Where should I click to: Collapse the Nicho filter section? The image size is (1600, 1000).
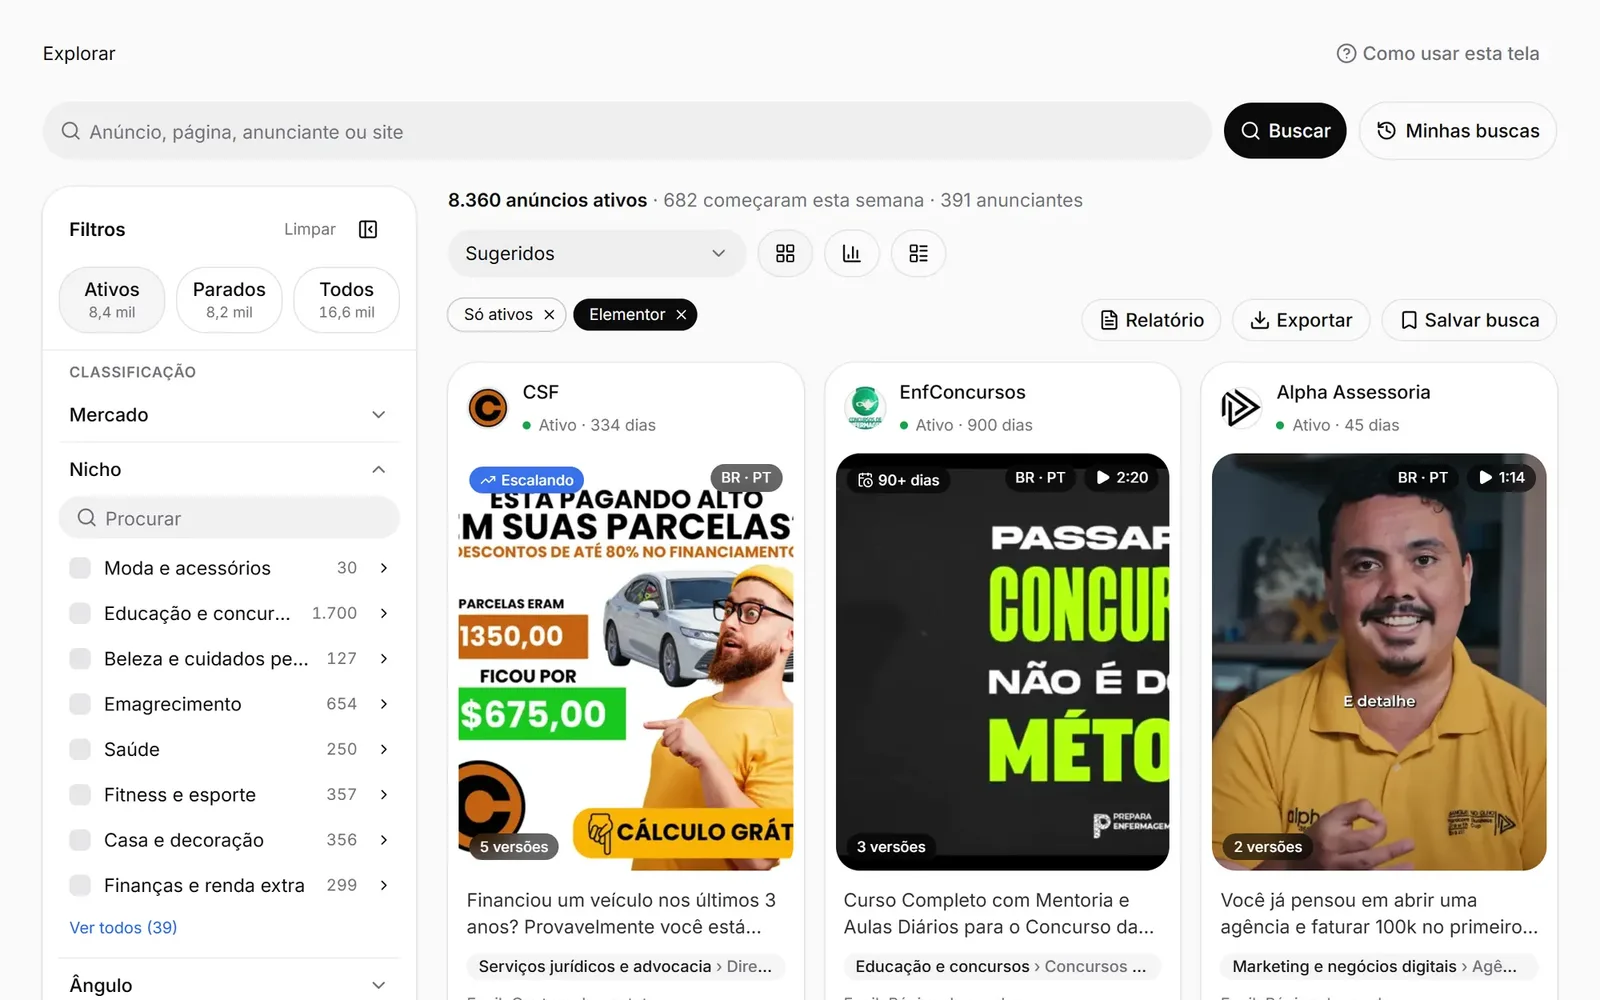[229, 469]
